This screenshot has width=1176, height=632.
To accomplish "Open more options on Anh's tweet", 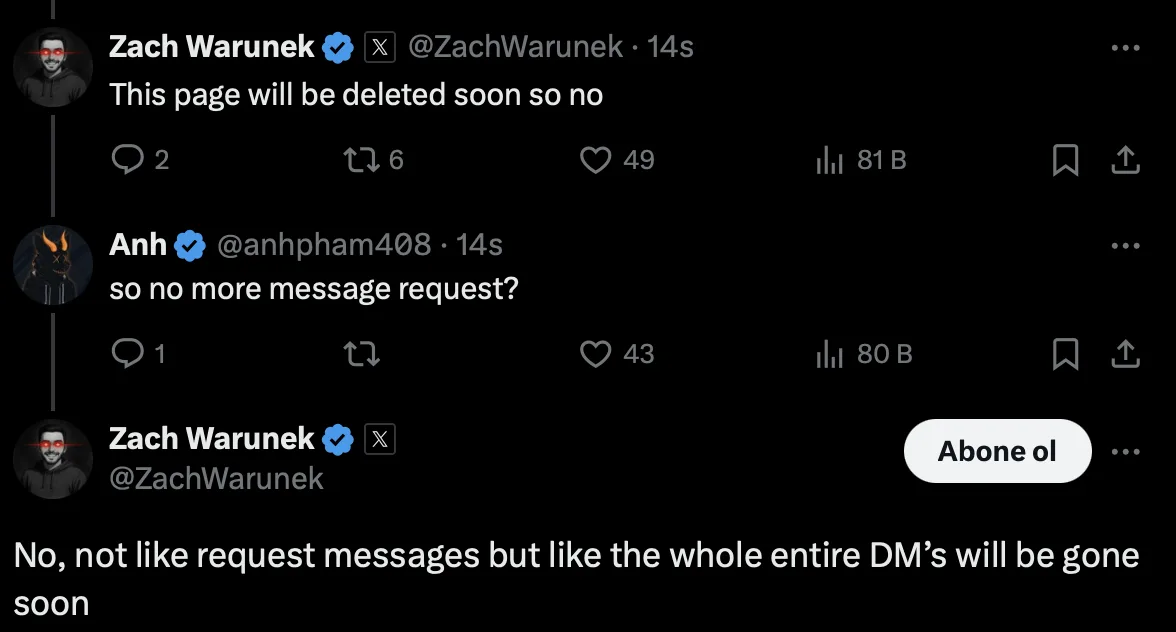I will (x=1125, y=244).
